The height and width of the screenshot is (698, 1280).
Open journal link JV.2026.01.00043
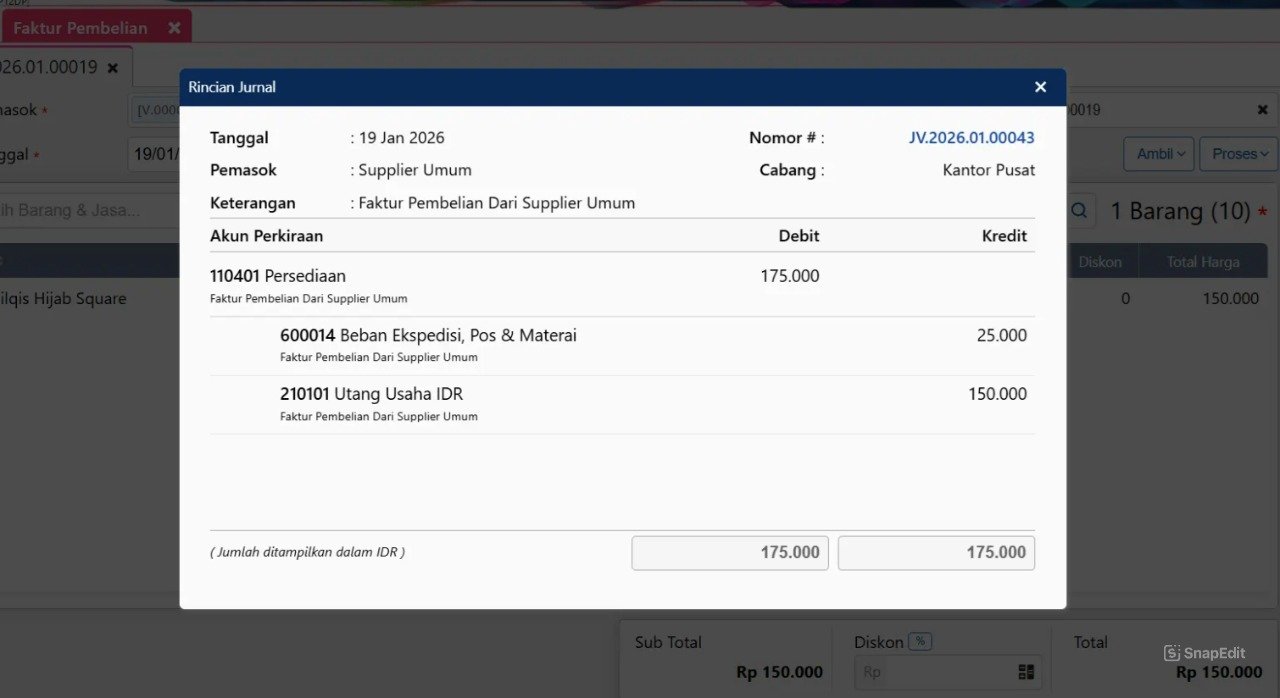[971, 138]
